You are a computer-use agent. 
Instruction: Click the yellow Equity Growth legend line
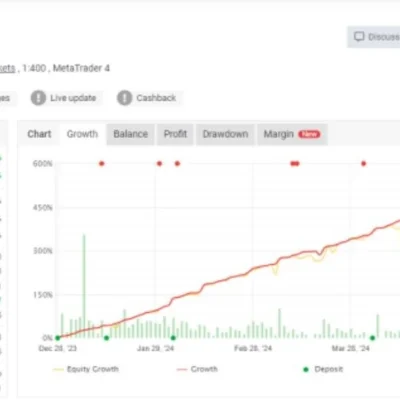coord(58,369)
